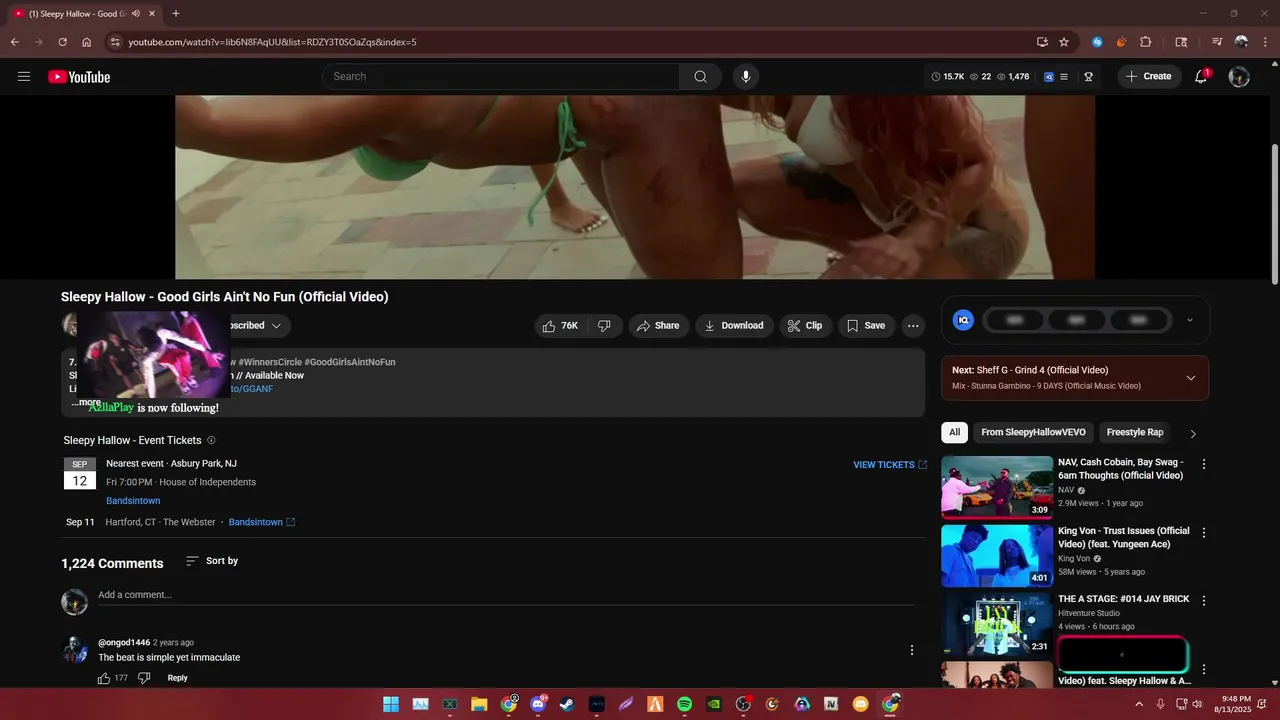Select Freestyle Rap filter chip
The image size is (1280, 720).
[1135, 432]
